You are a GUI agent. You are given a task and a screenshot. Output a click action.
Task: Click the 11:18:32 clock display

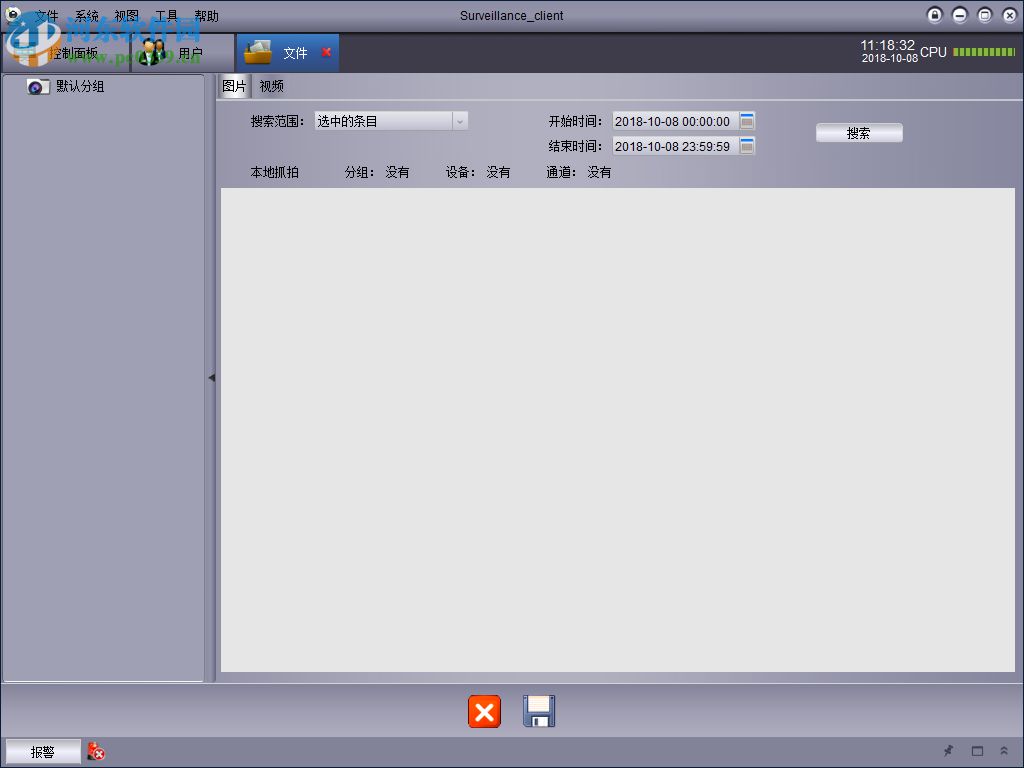888,45
